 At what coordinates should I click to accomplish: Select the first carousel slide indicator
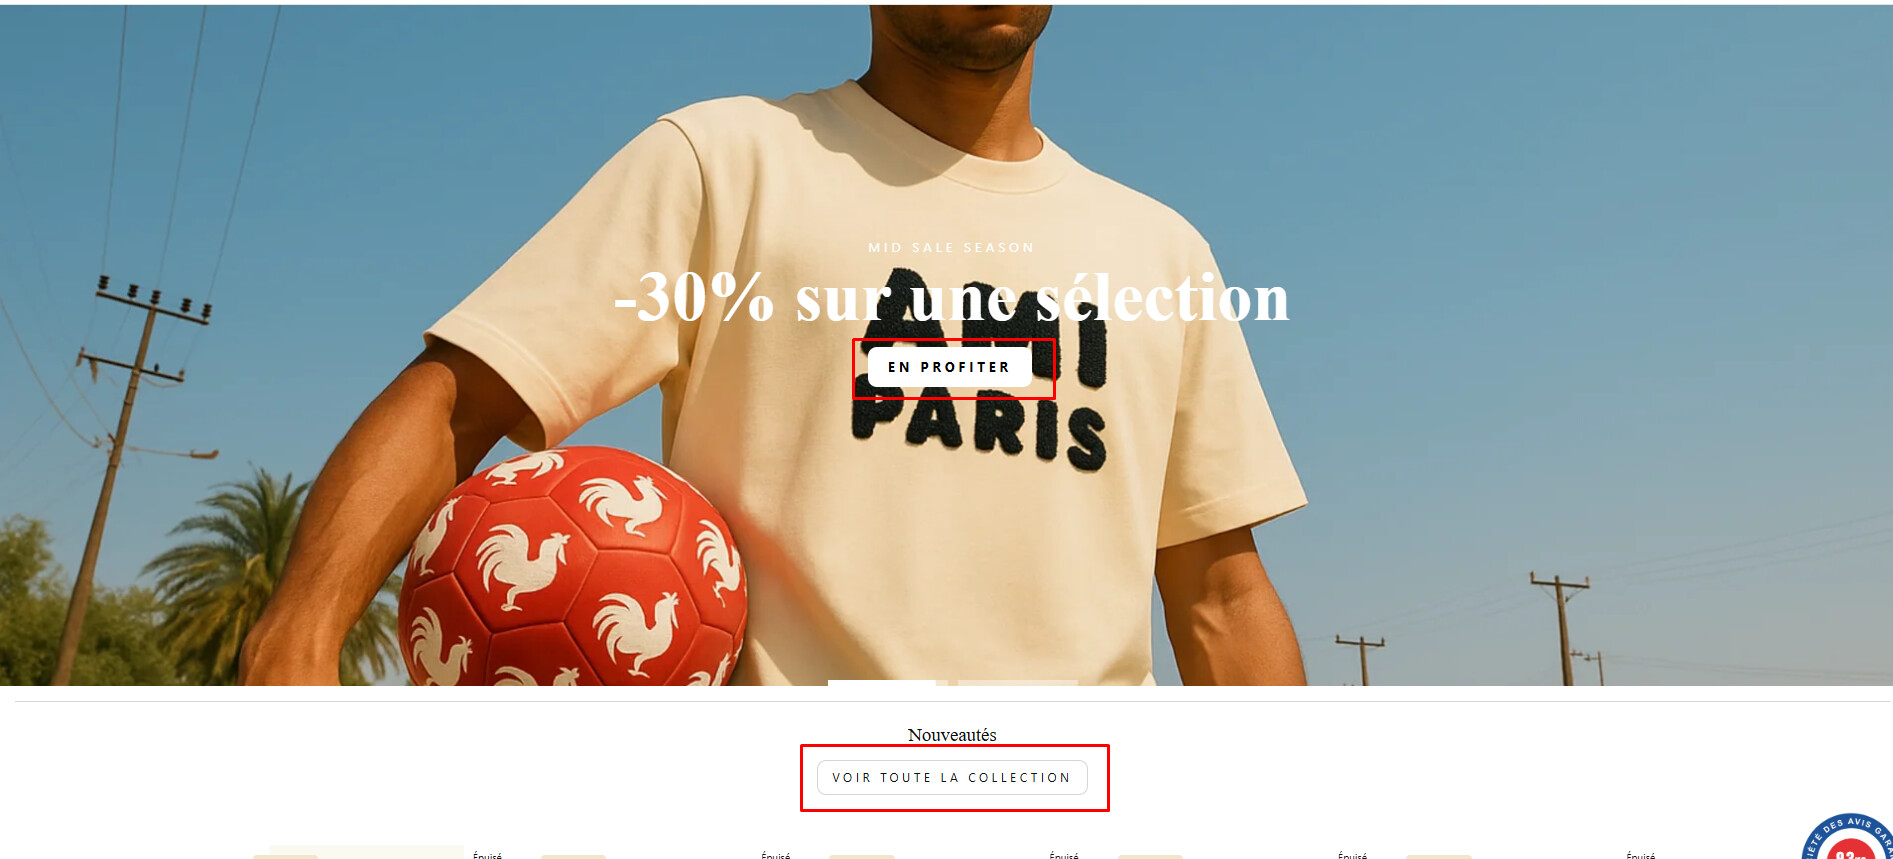click(882, 683)
